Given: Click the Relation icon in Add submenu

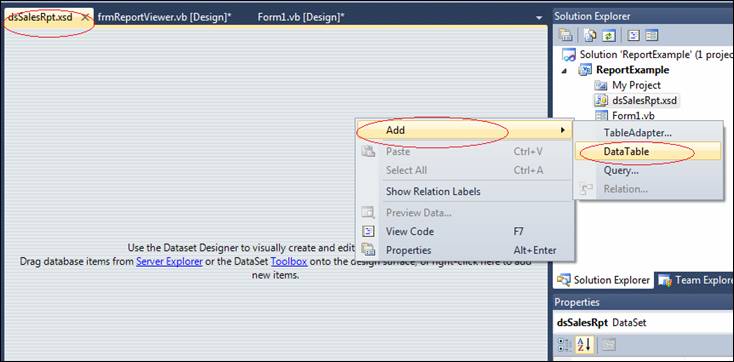Looking at the screenshot, I should pos(587,189).
